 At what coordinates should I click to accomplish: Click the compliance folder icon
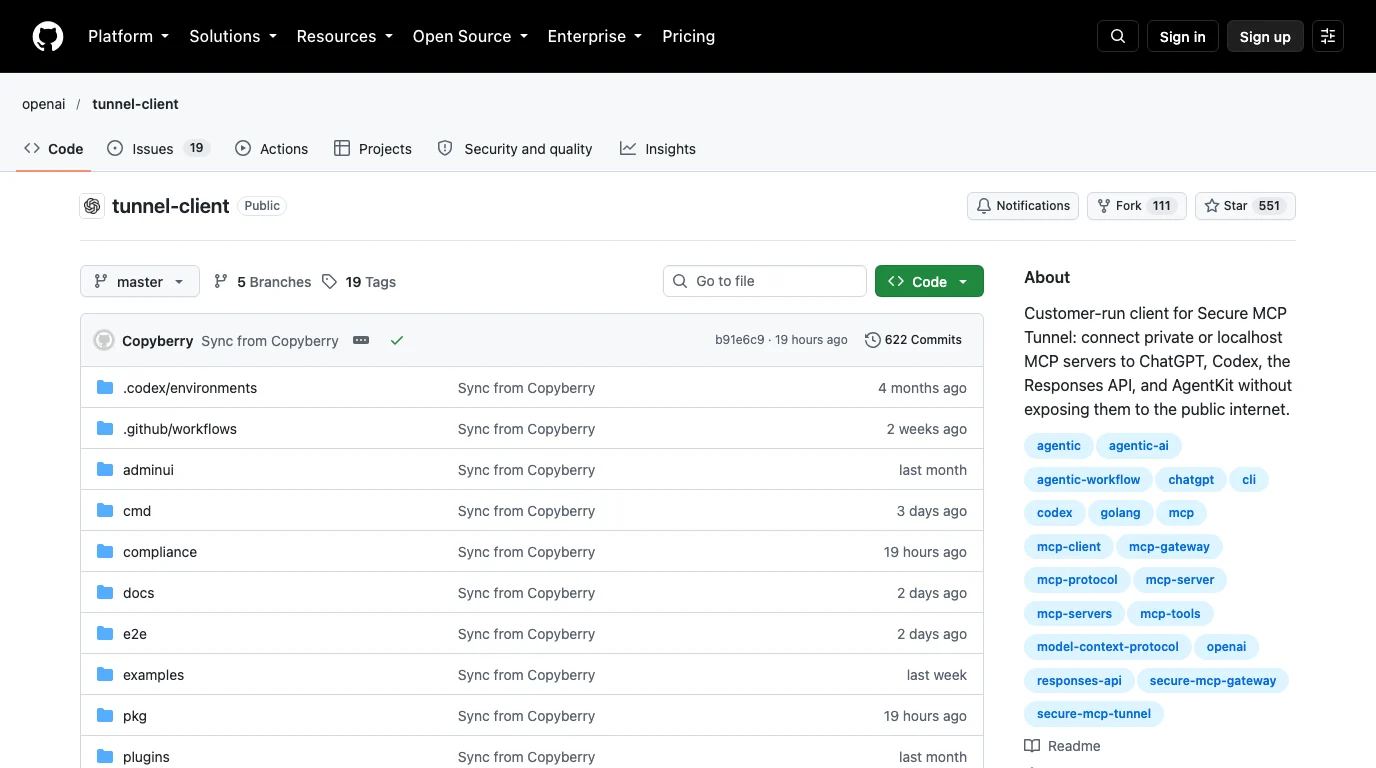point(105,552)
